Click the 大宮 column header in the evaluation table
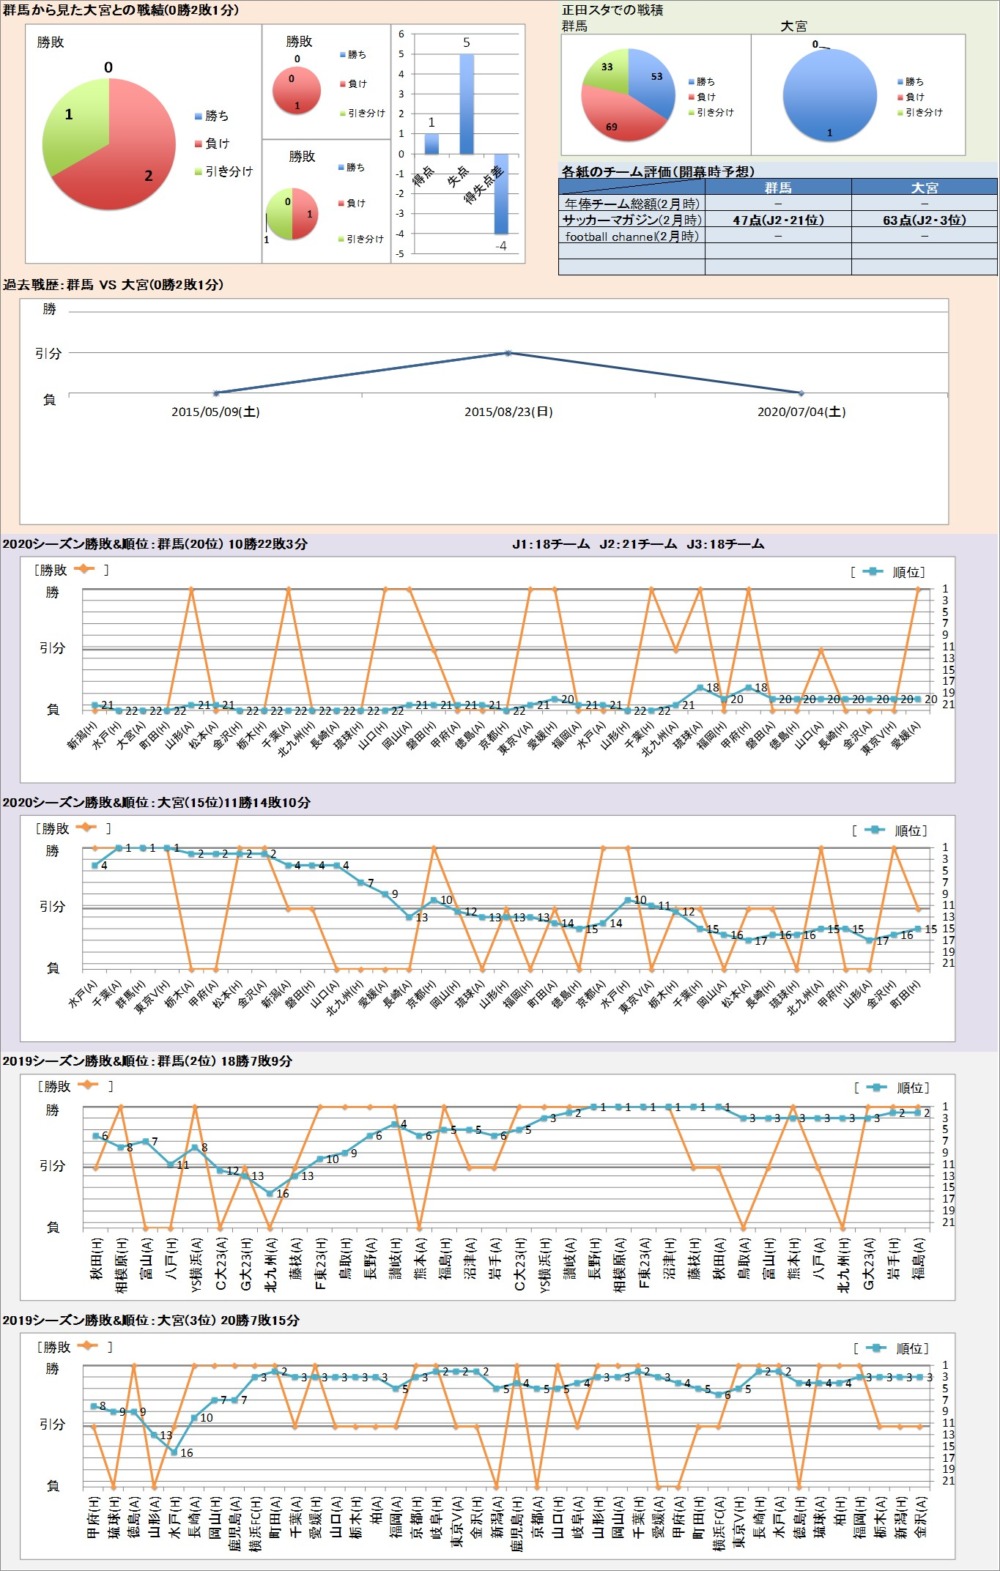 (924, 188)
